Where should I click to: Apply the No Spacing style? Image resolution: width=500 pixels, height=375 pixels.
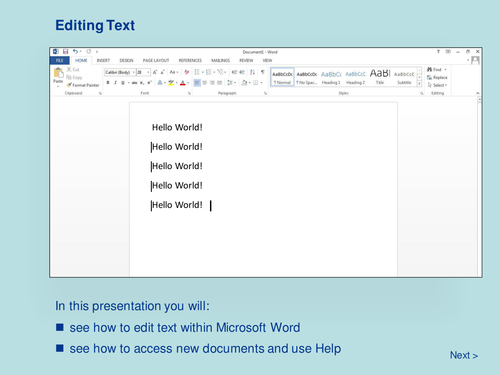(x=307, y=77)
